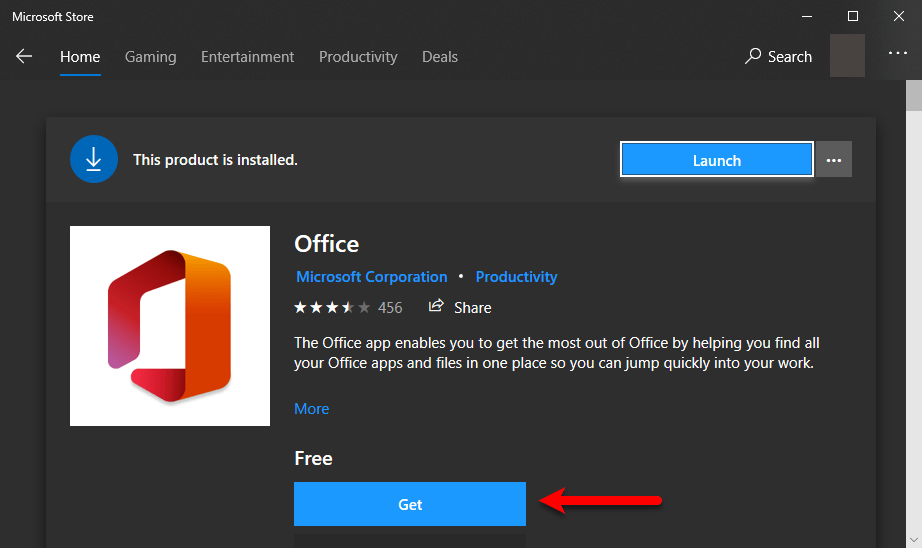
Task: Open the user account avatar
Action: click(847, 55)
